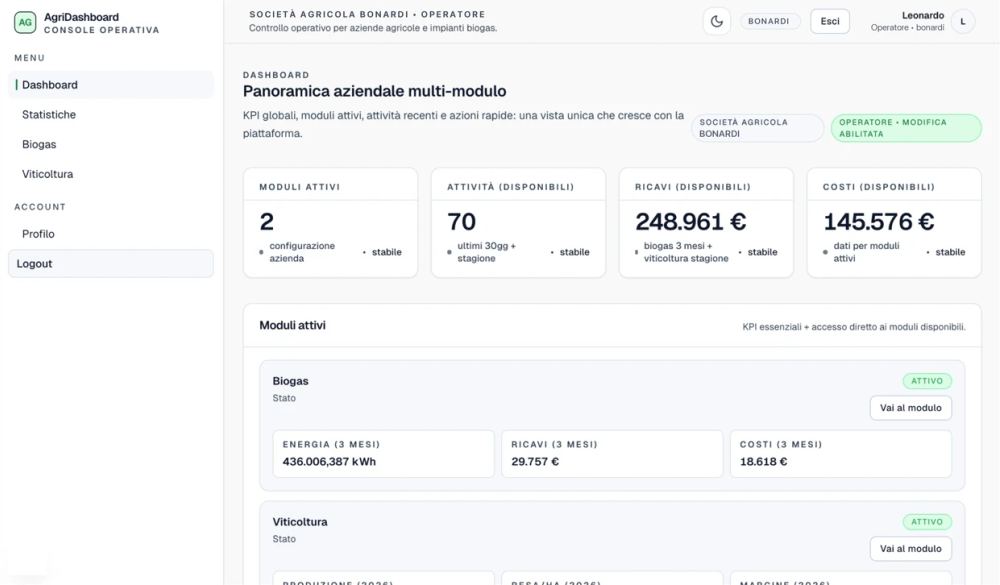1000x585 pixels.
Task: Click the Panoramica aziendale multi-modulo heading
Action: point(374,91)
